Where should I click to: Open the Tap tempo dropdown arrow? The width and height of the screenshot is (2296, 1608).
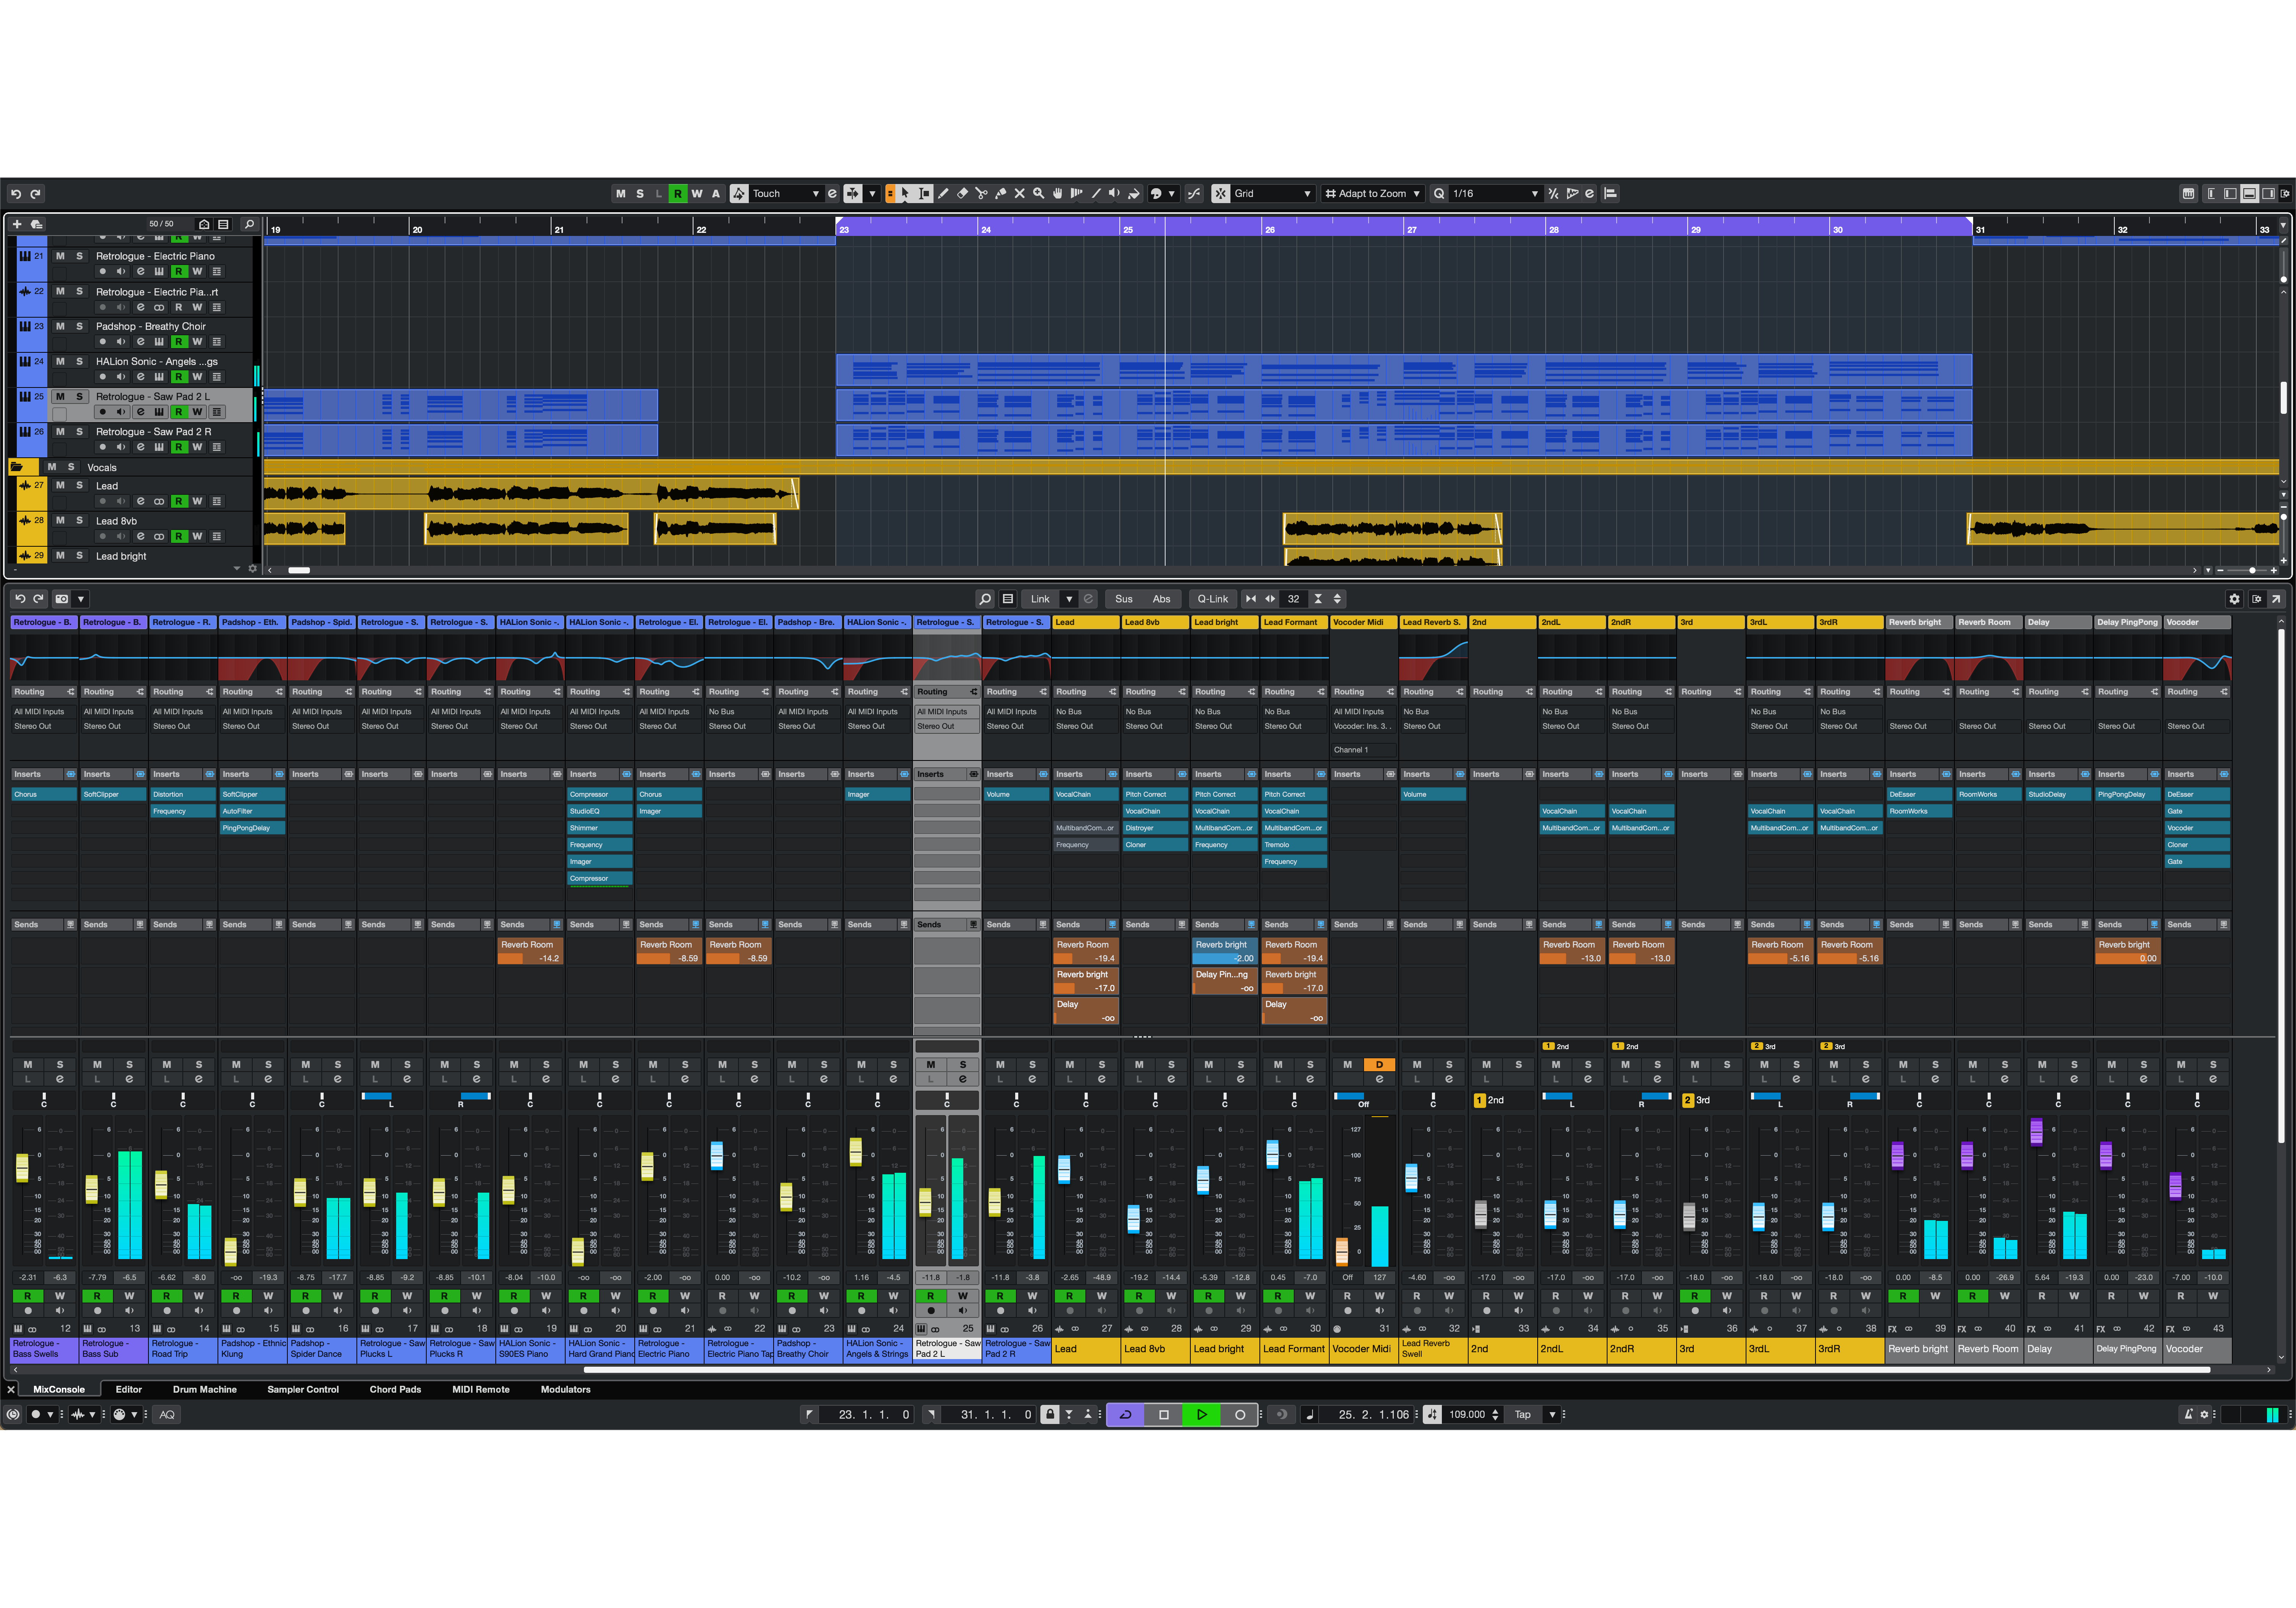[x=1552, y=1414]
